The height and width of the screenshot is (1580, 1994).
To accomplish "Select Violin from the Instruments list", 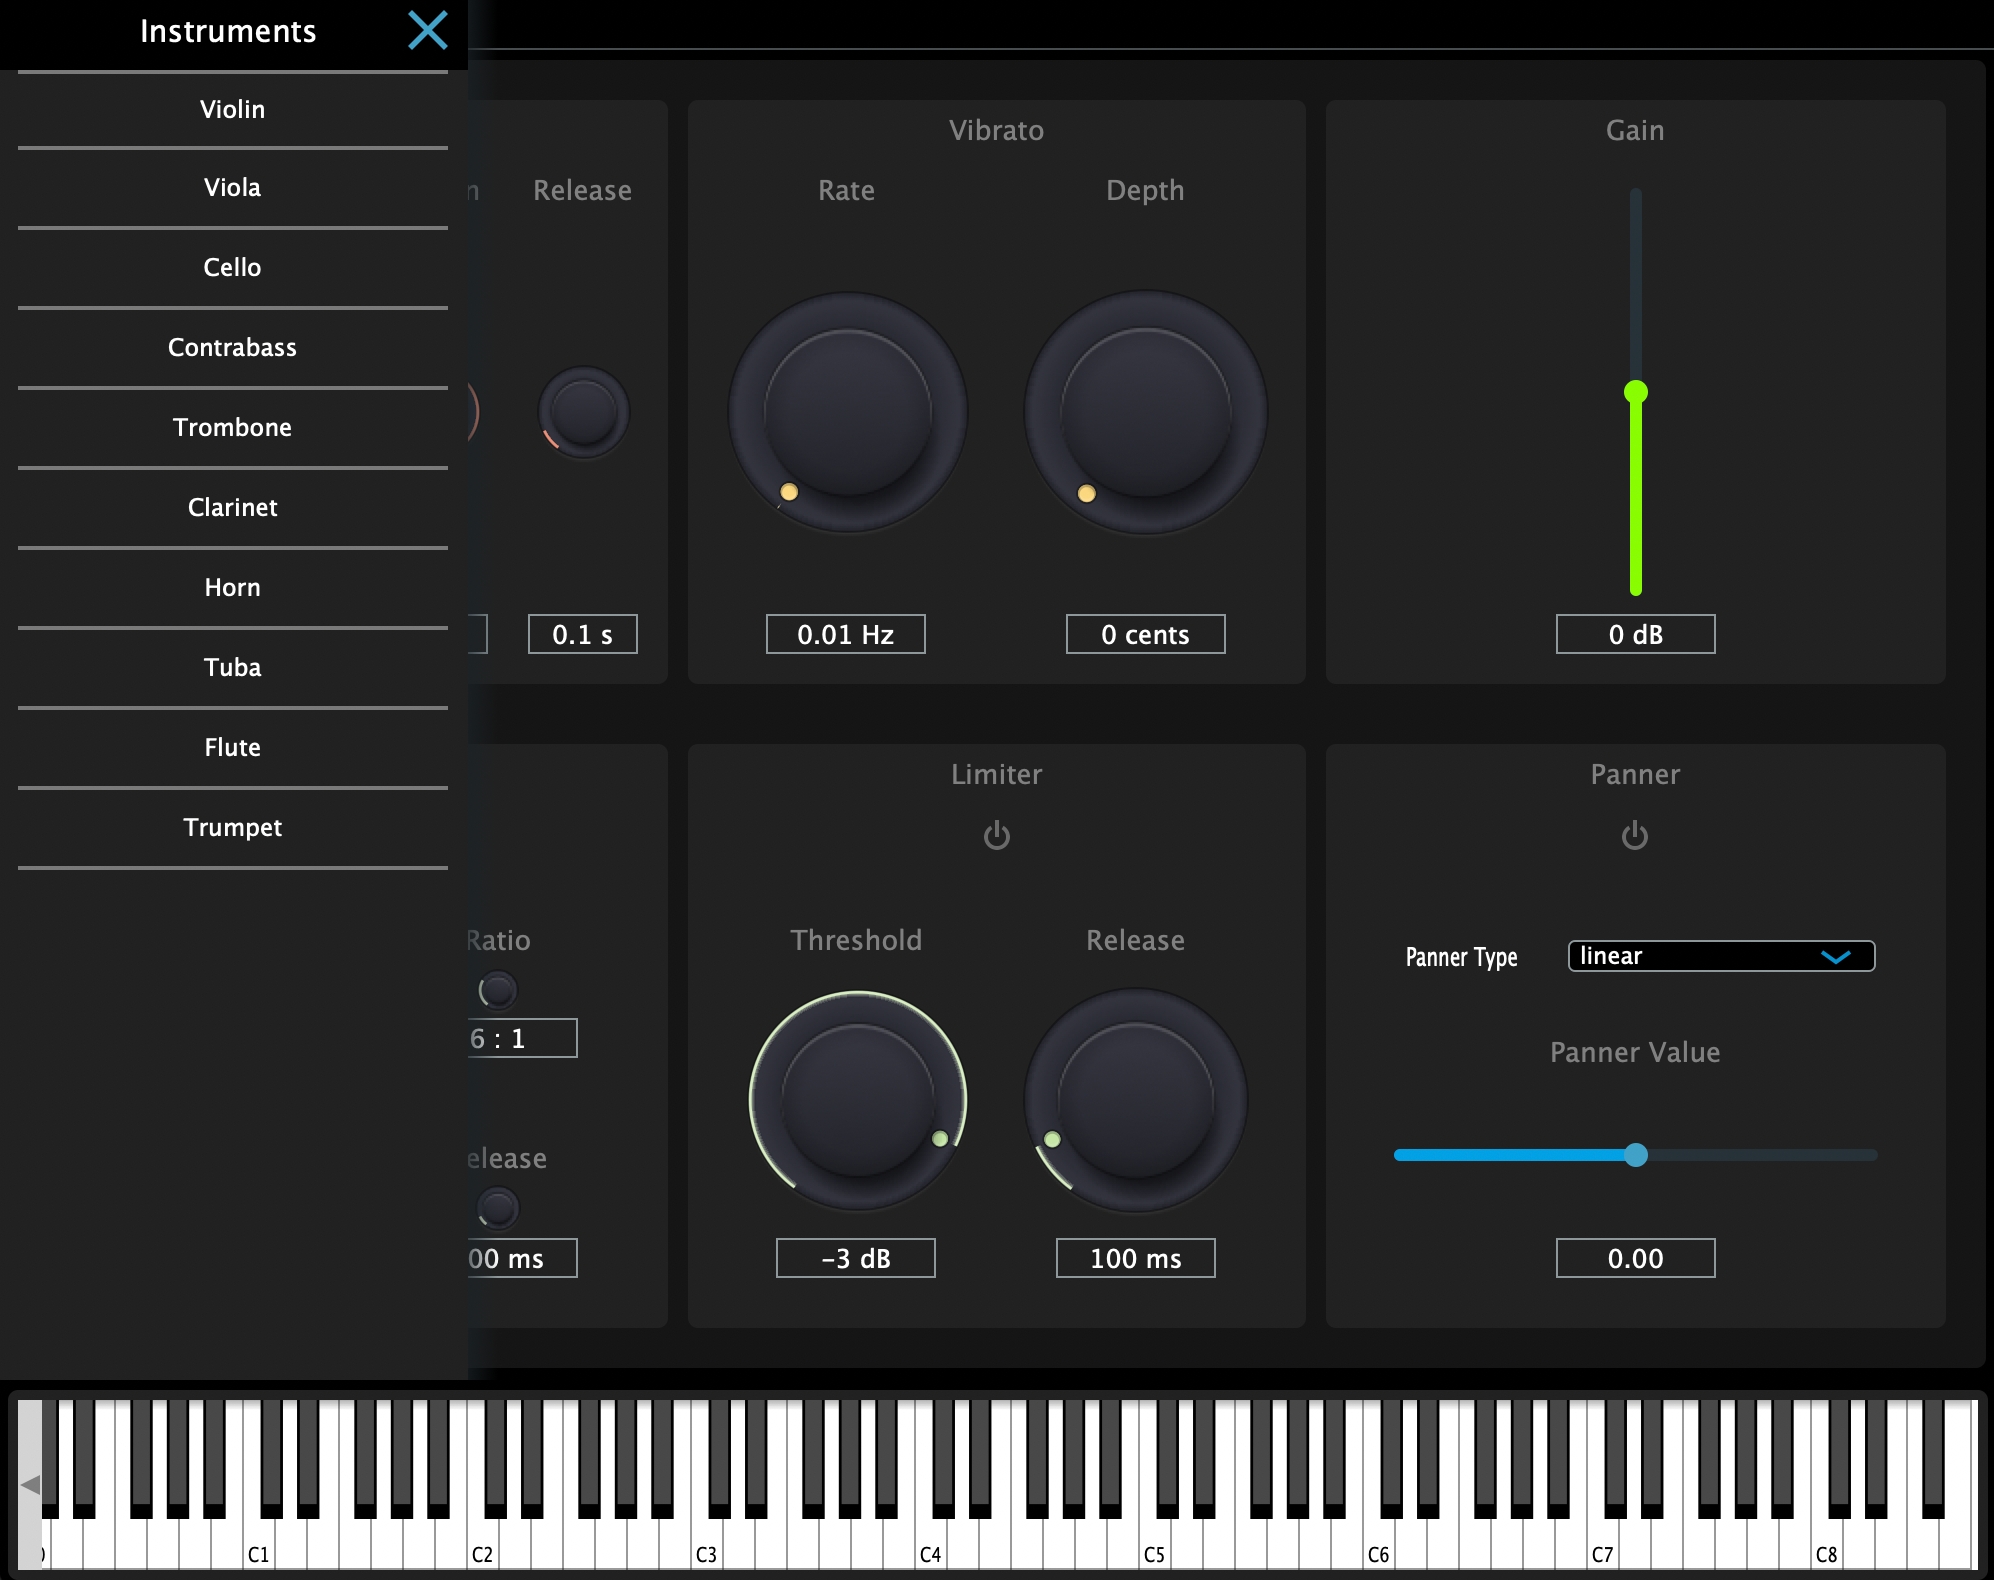I will tap(232, 110).
